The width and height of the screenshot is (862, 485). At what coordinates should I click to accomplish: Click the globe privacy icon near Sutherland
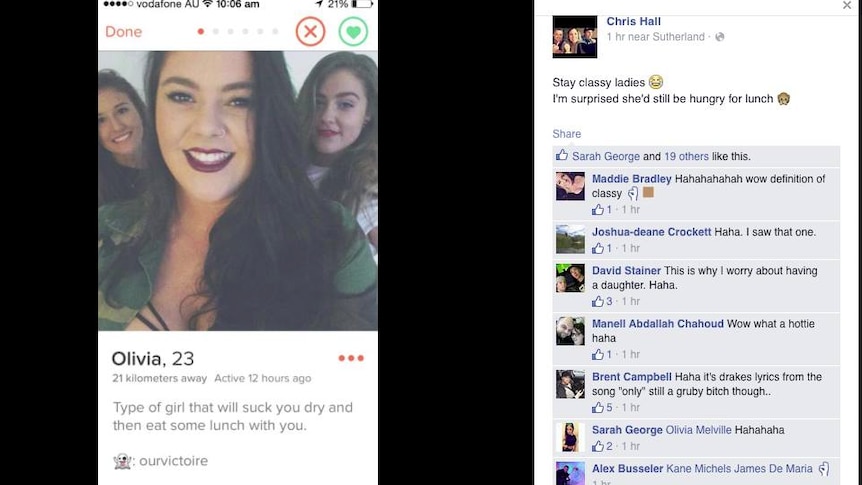pyautogui.click(x=720, y=37)
